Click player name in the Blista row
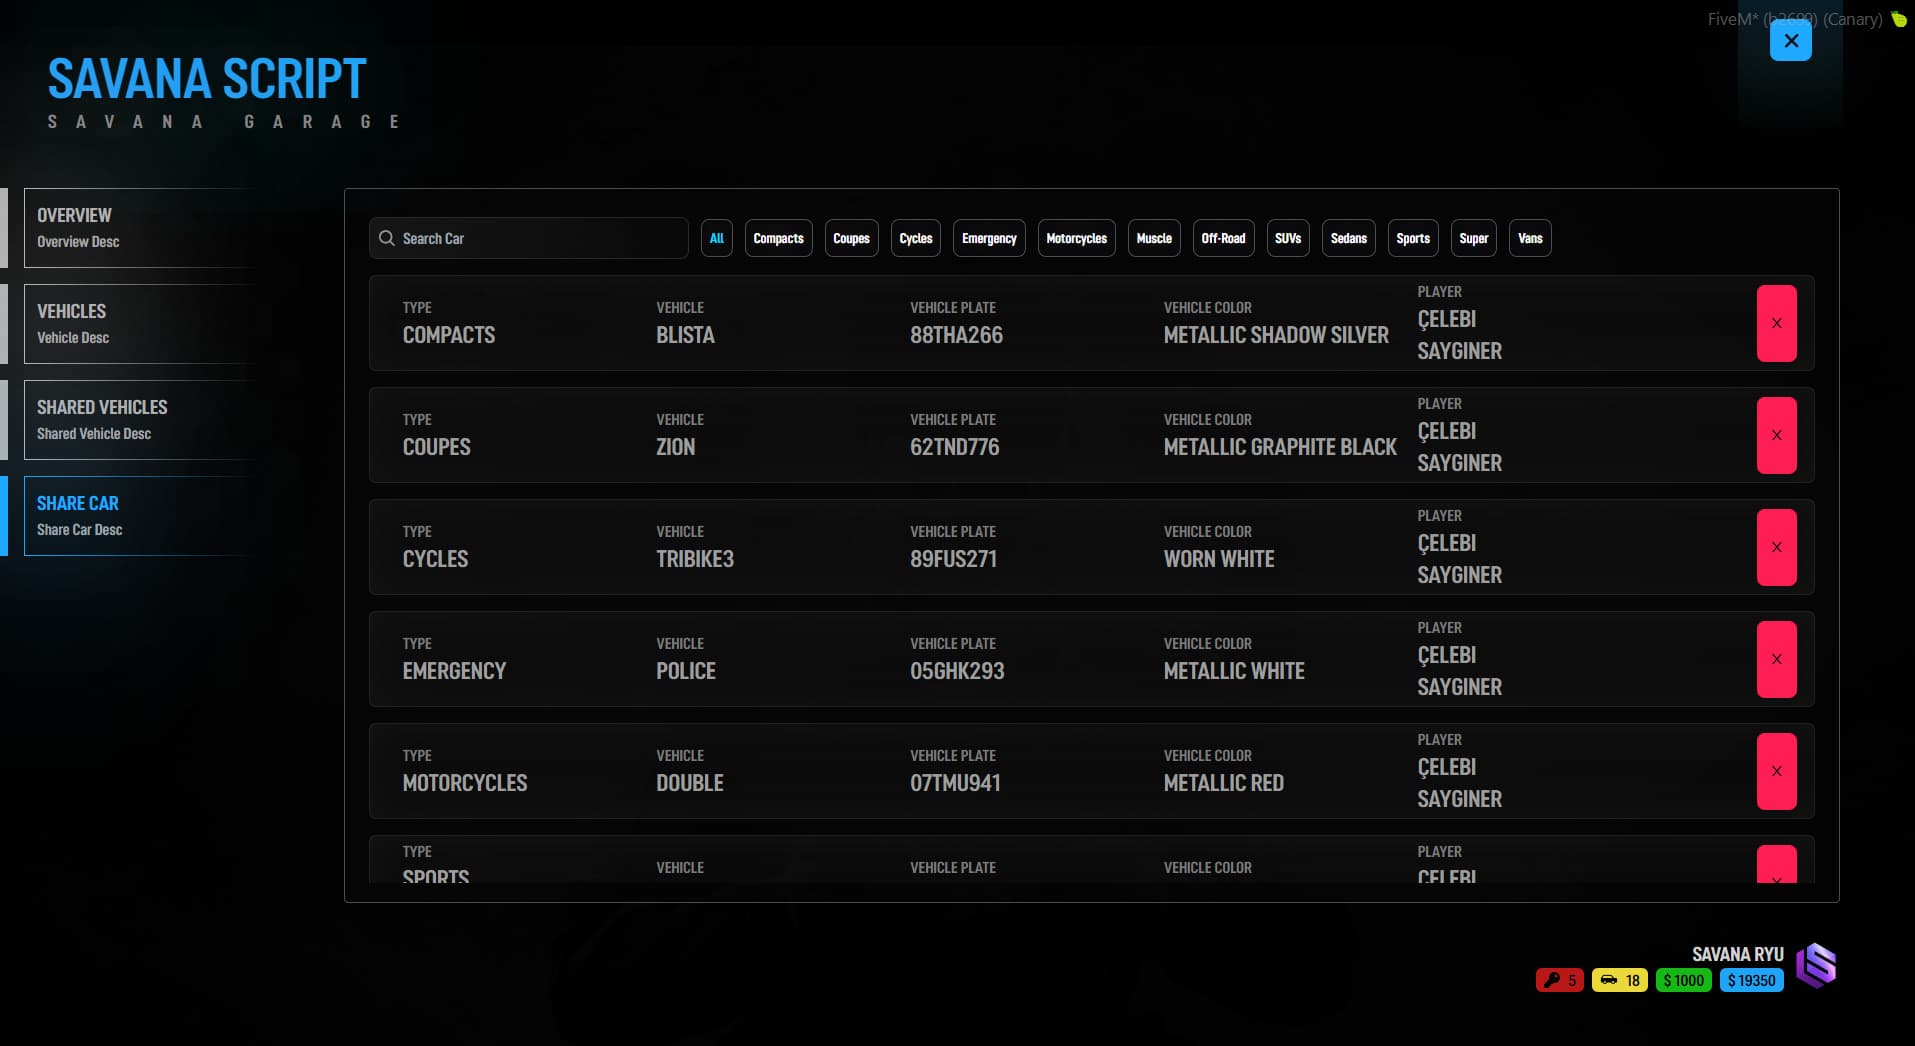The height and width of the screenshot is (1046, 1915). [1459, 335]
